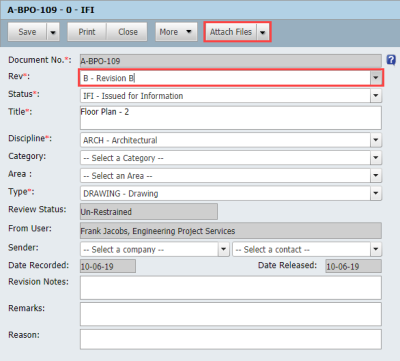
Task: Focus the Revision Notes text area
Action: point(231,288)
